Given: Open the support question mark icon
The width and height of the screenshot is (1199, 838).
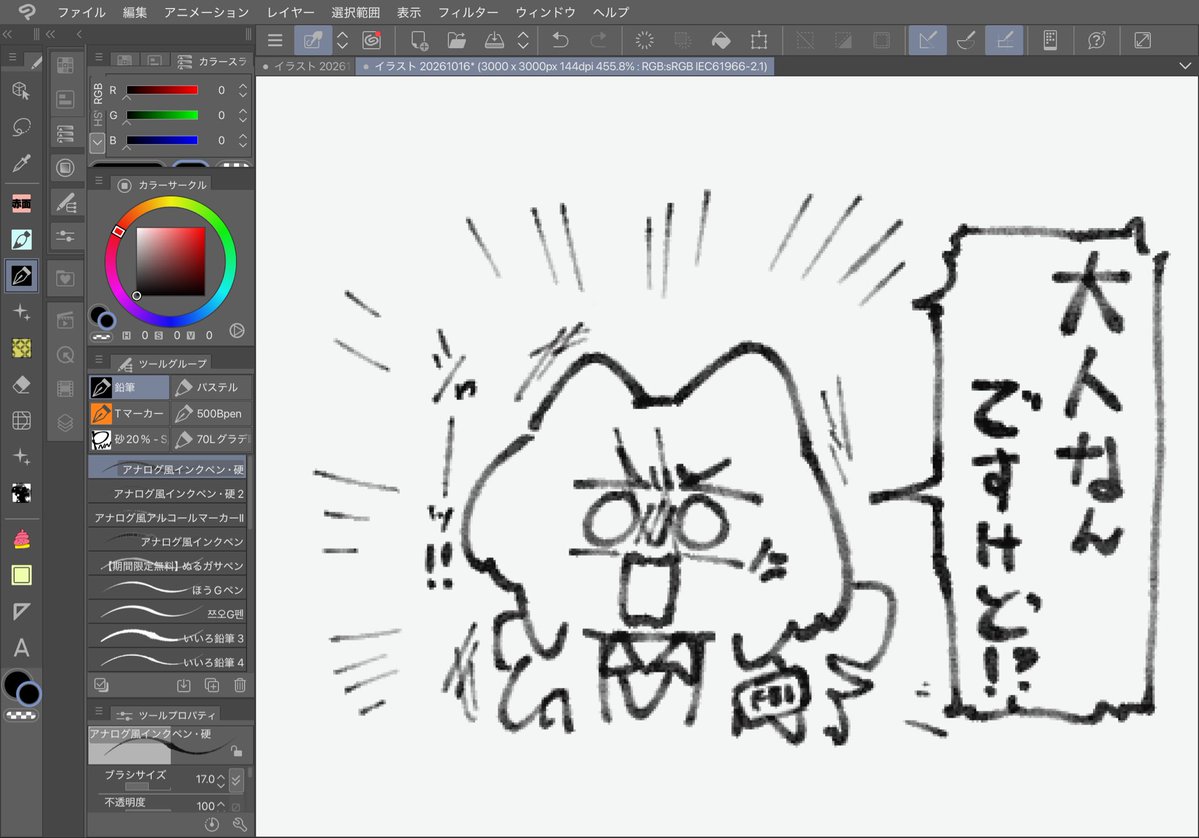Looking at the screenshot, I should [1097, 40].
